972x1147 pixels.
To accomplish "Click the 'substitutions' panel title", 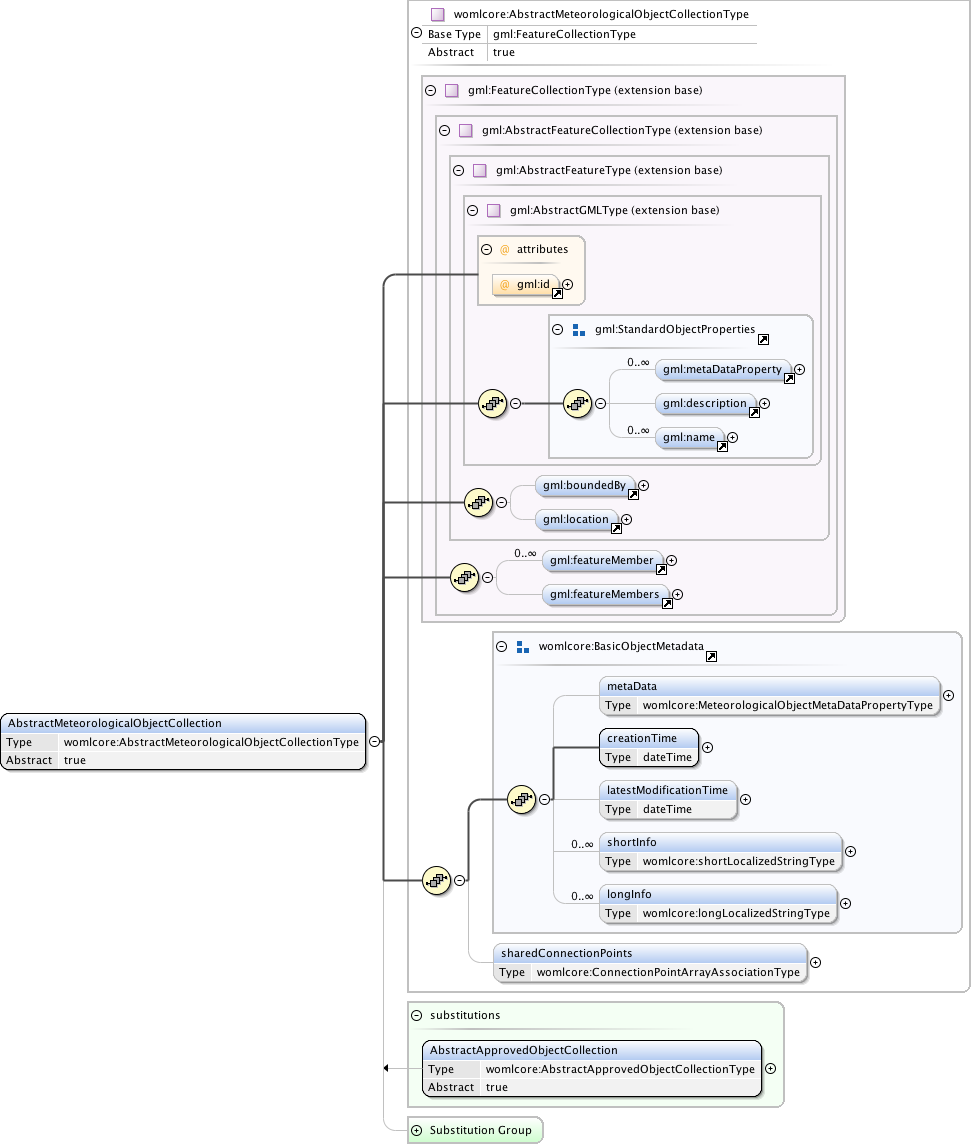I will tap(465, 1015).
